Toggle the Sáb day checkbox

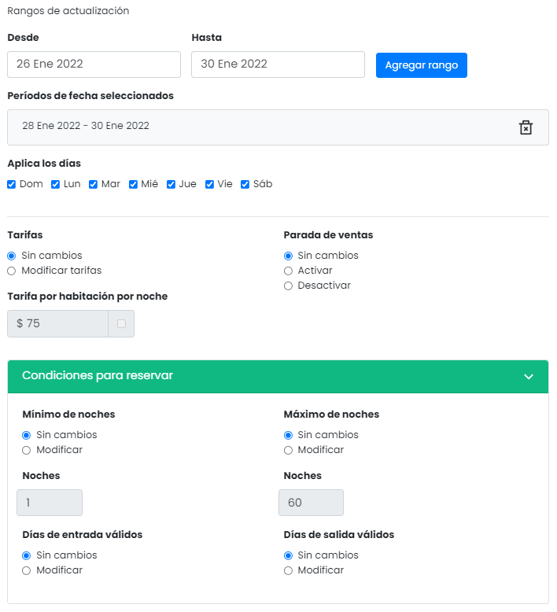coord(245,184)
